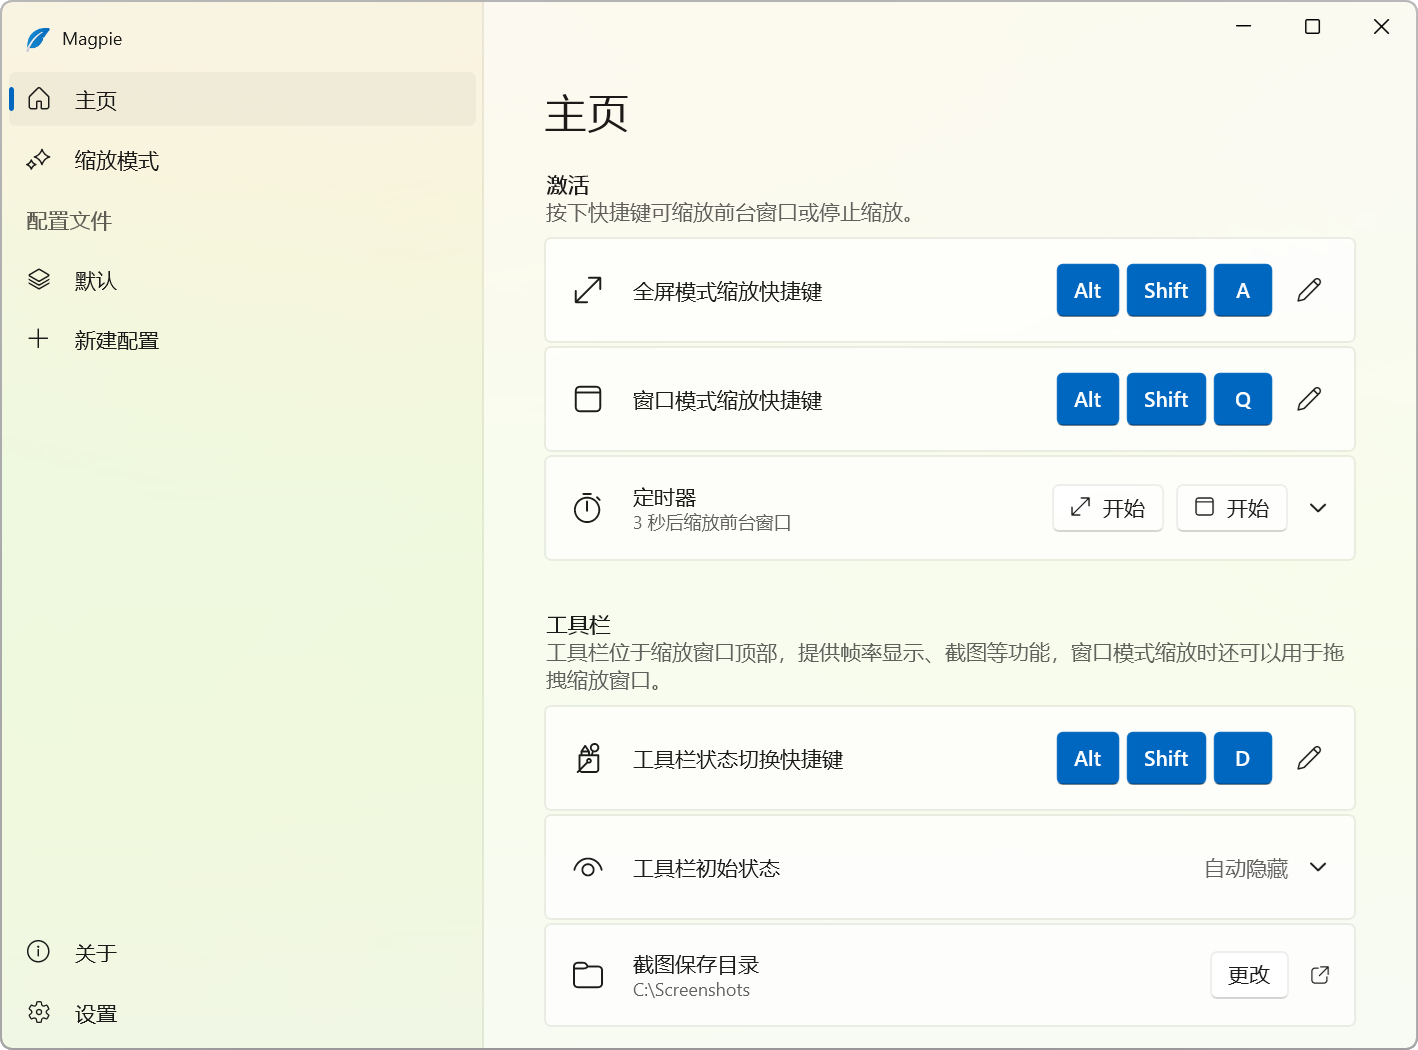Click the folder icon for 截图保存目录

(x=588, y=975)
